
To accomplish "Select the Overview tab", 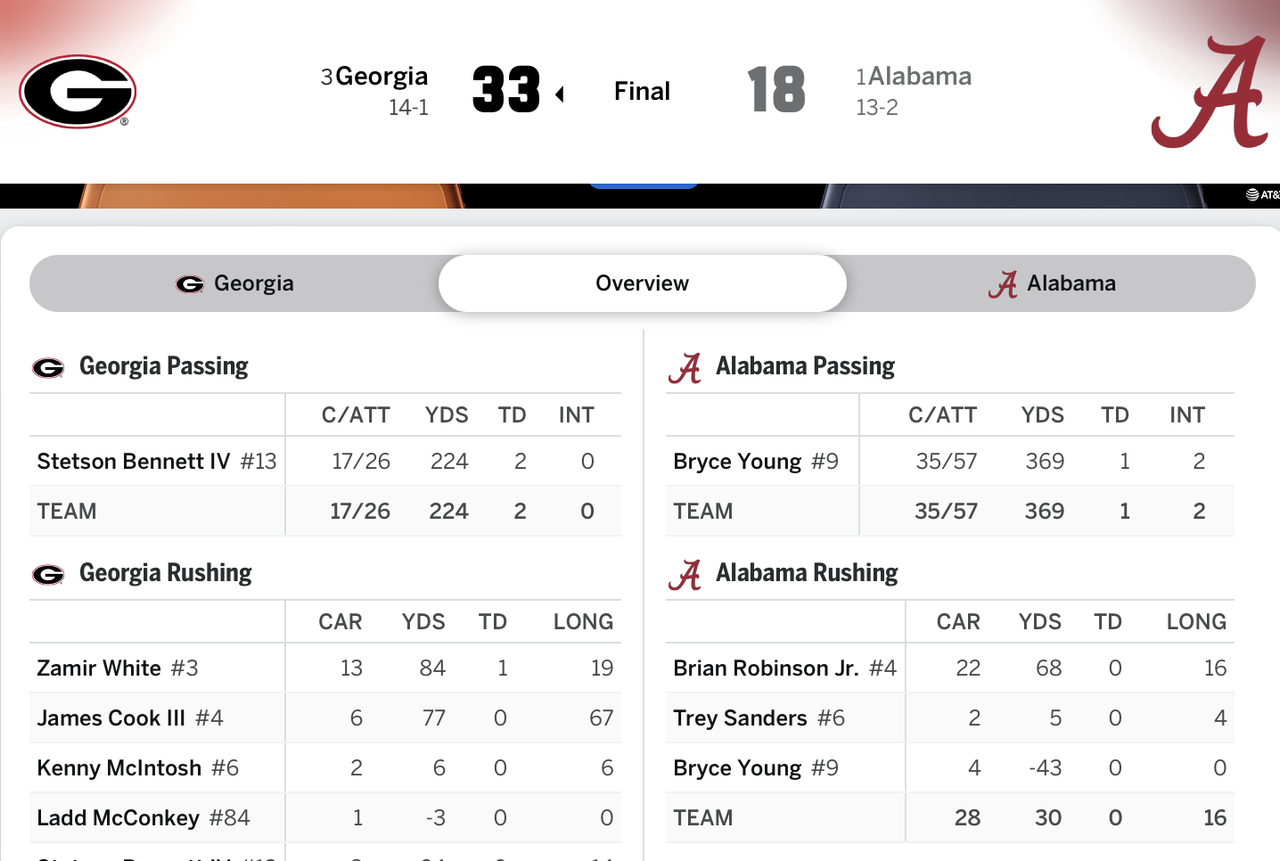I will [x=642, y=283].
